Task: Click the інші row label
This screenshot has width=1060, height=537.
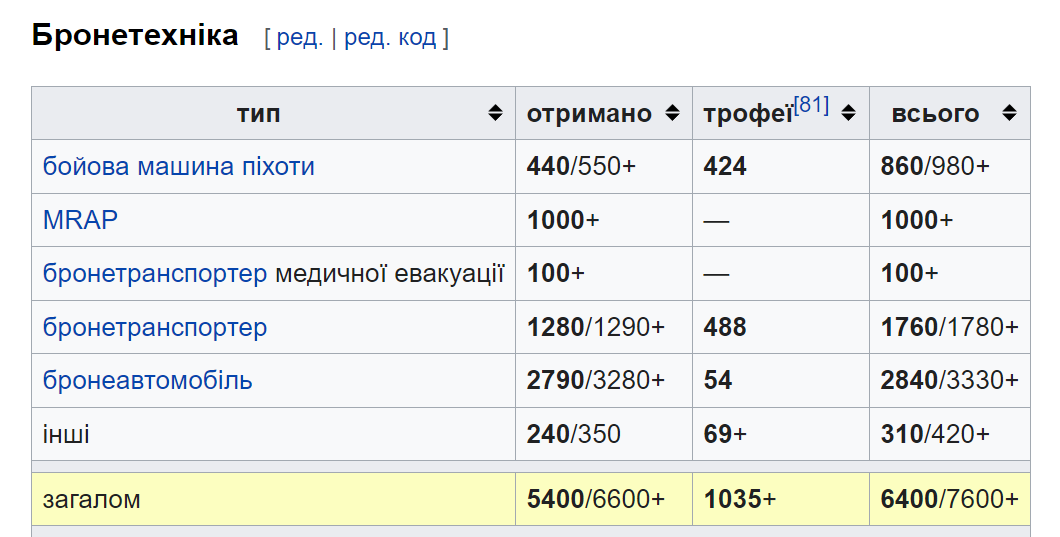Action: coord(66,434)
